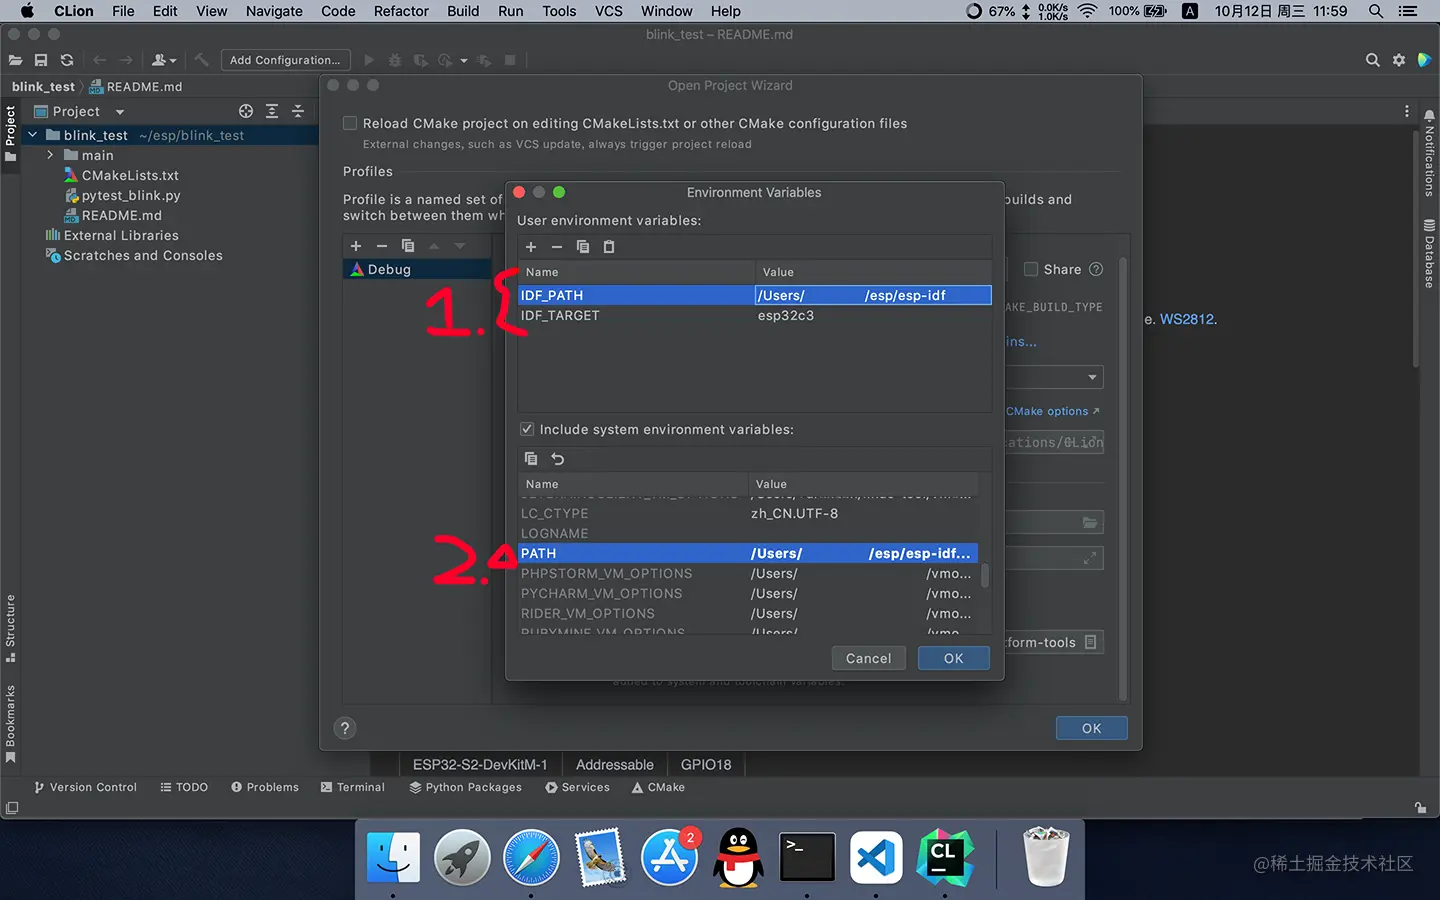Open the toolchain dropdown arrow
Screen dimensions: 1440x900
pyautogui.click(x=1092, y=377)
